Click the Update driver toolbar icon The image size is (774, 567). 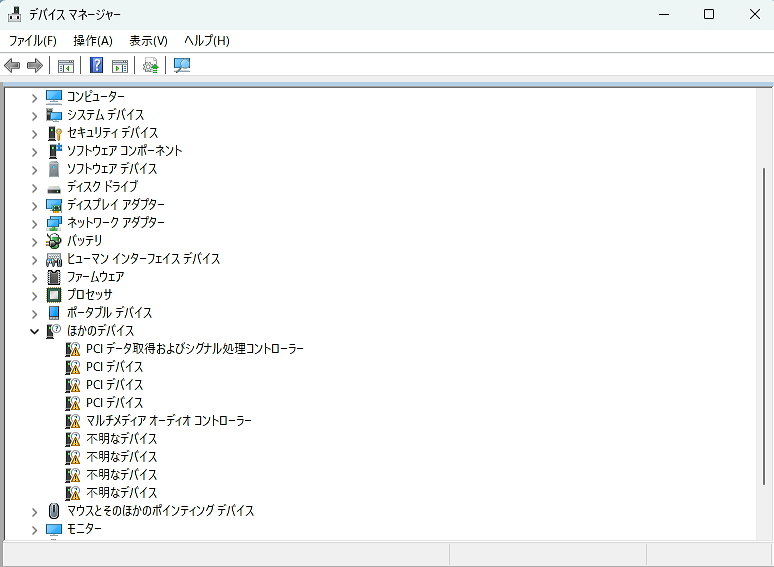coord(151,65)
